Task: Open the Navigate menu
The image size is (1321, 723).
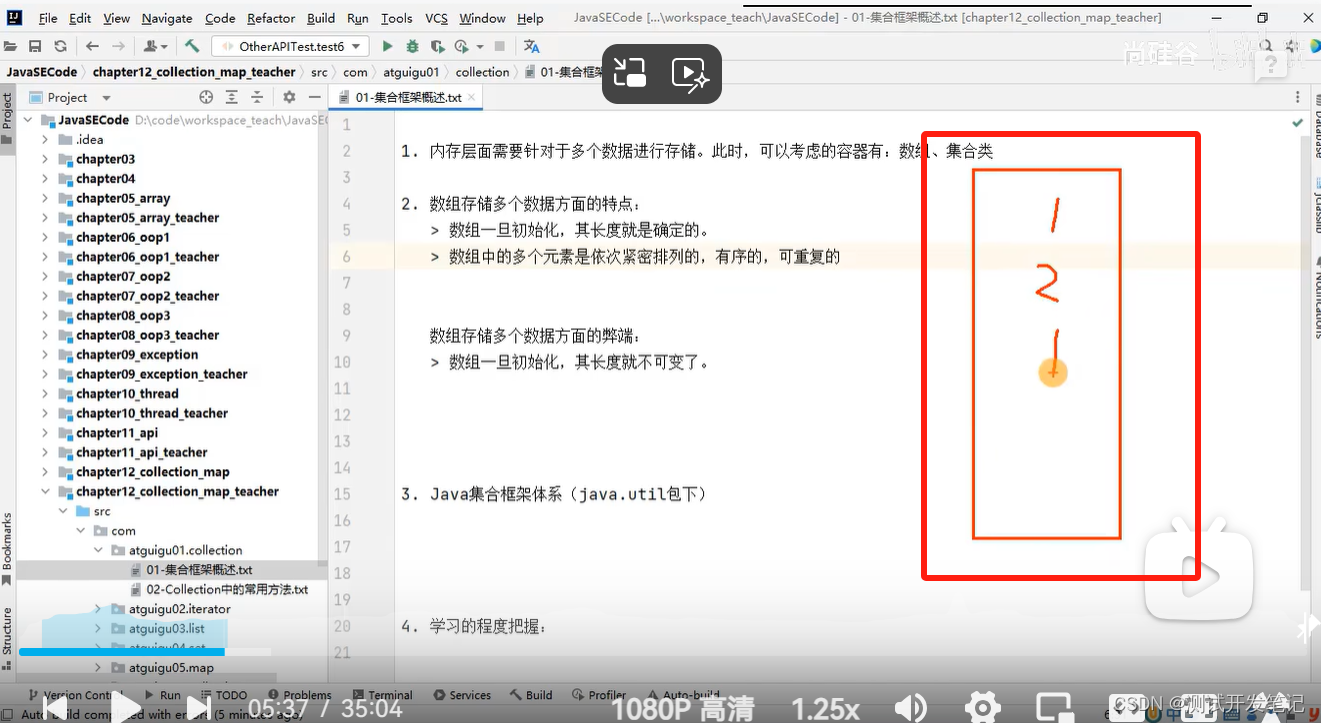Action: coord(167,18)
